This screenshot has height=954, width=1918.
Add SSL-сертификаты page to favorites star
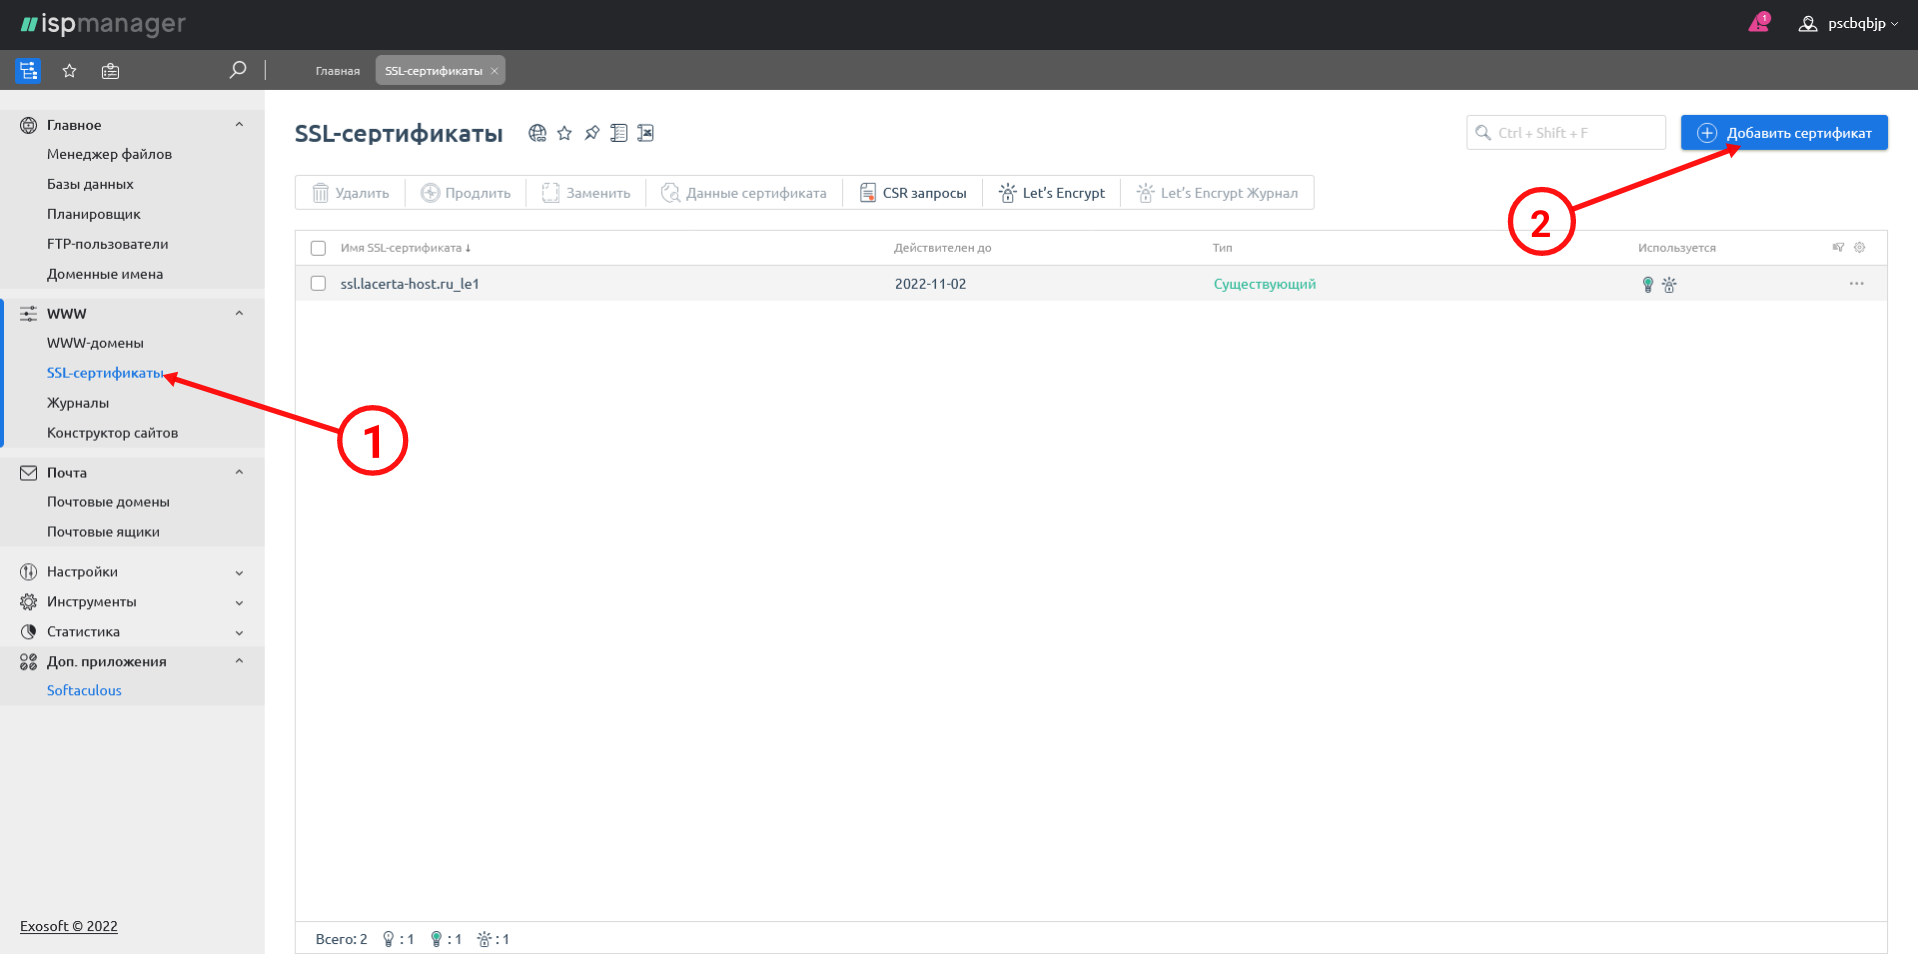tap(565, 133)
